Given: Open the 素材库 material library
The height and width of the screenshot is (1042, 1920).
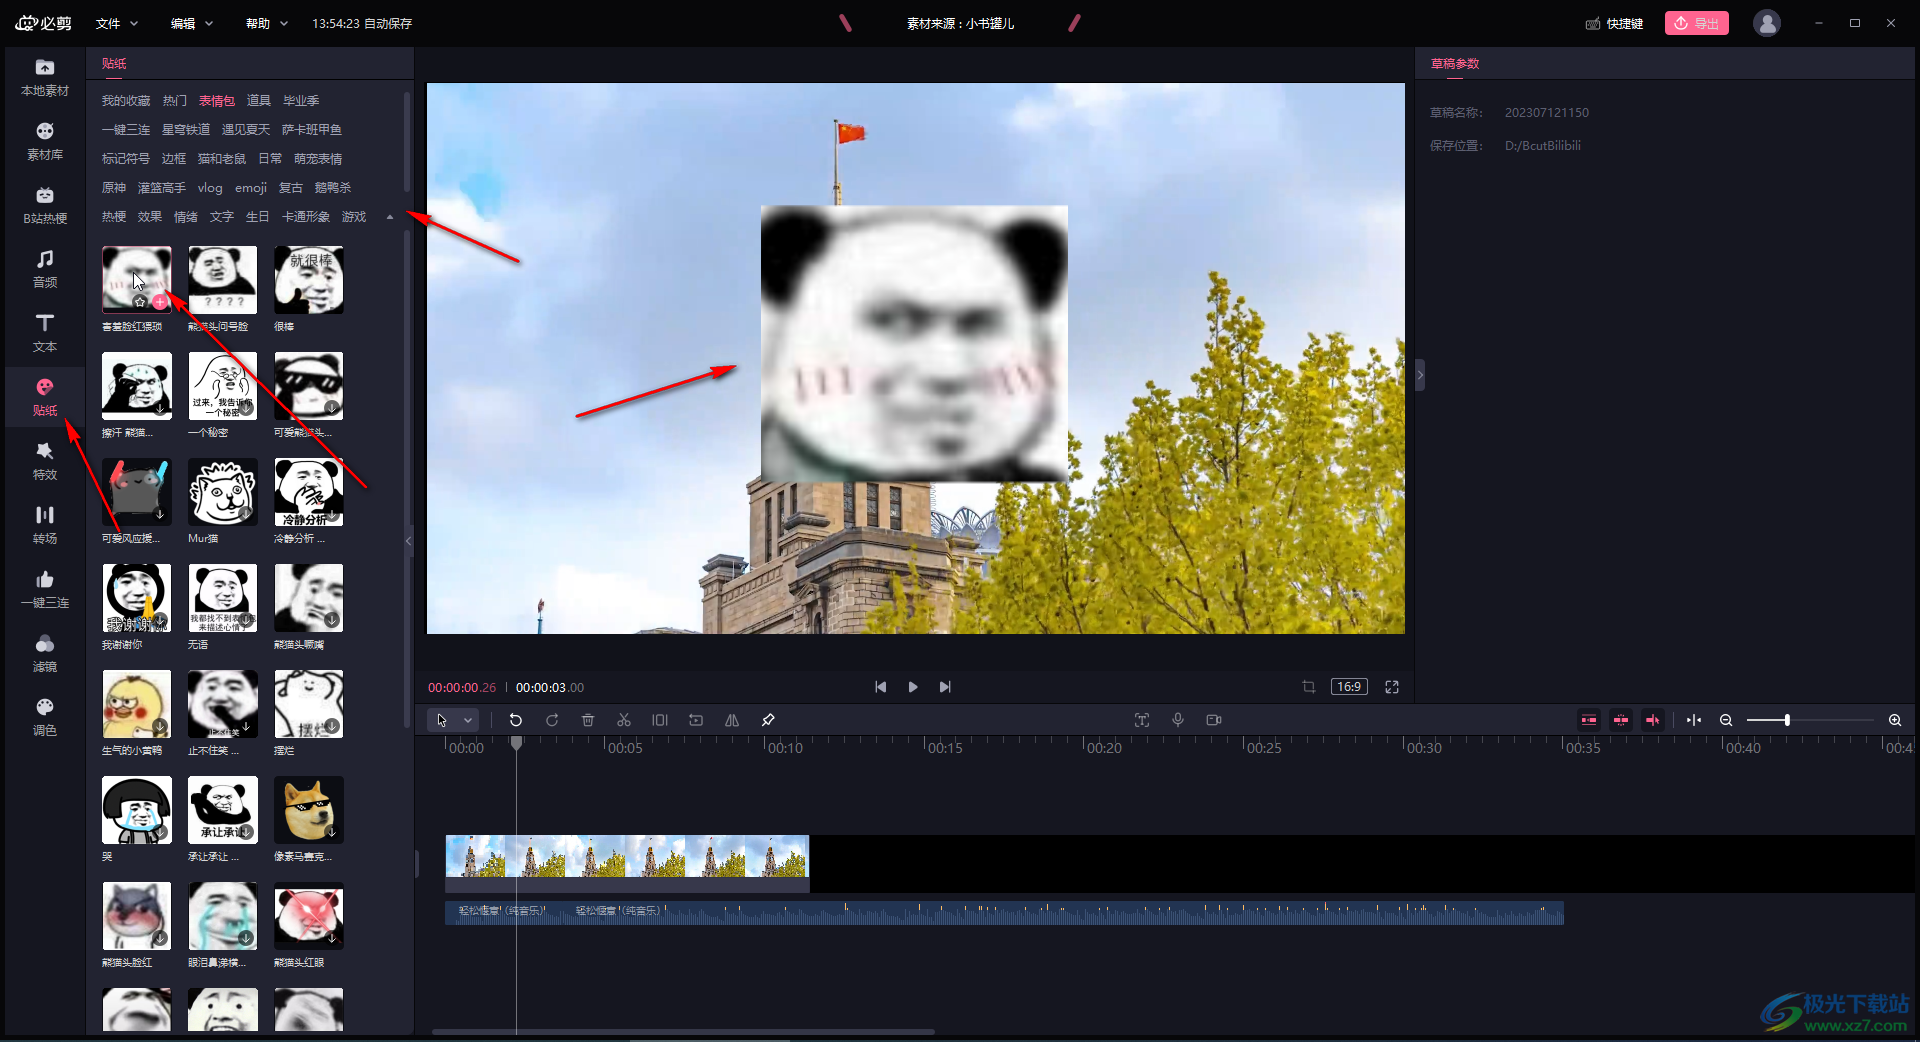Looking at the screenshot, I should pyautogui.click(x=45, y=142).
